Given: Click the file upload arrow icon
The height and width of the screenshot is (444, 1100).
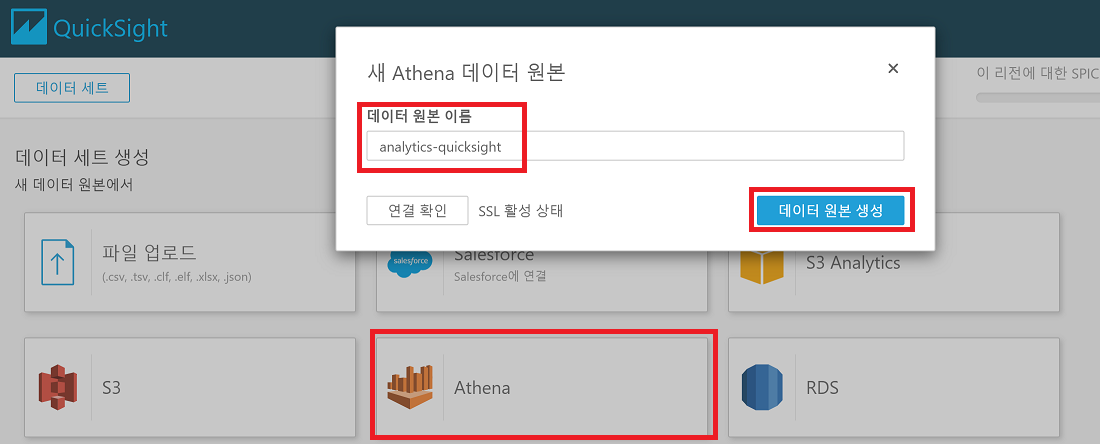Looking at the screenshot, I should coord(57,263).
